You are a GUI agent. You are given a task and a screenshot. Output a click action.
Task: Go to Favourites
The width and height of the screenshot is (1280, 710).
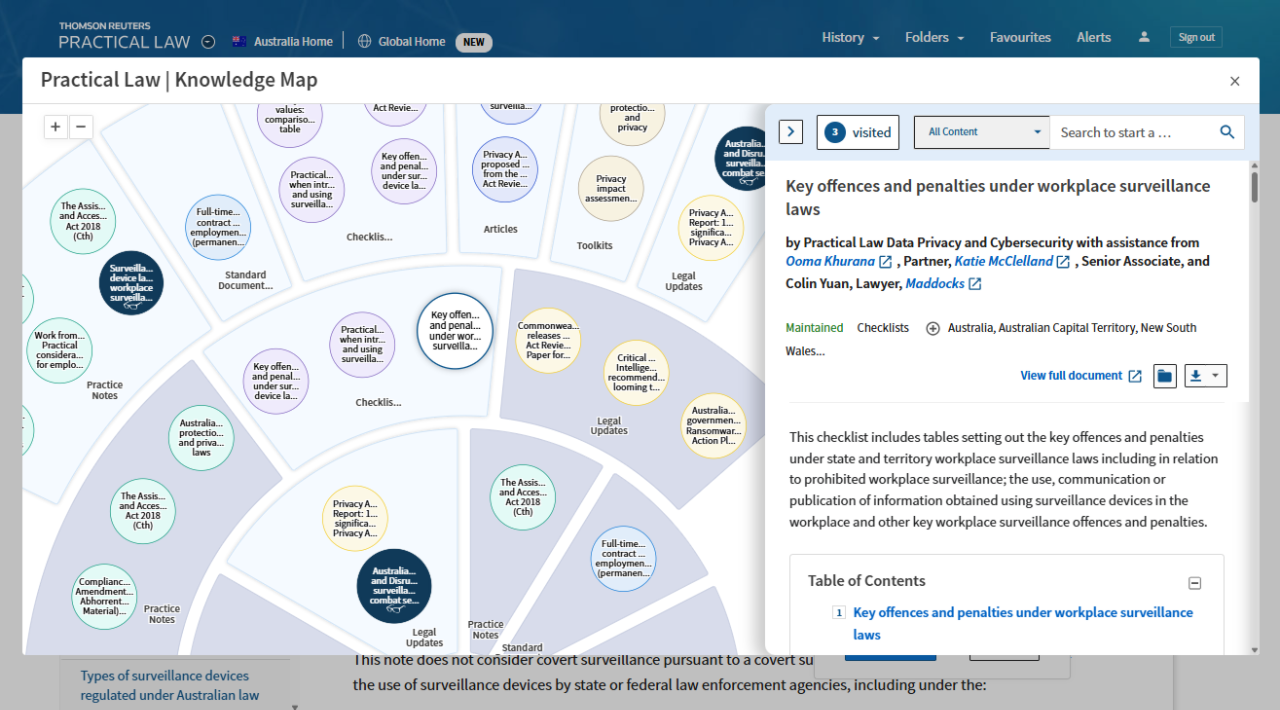pos(1020,37)
